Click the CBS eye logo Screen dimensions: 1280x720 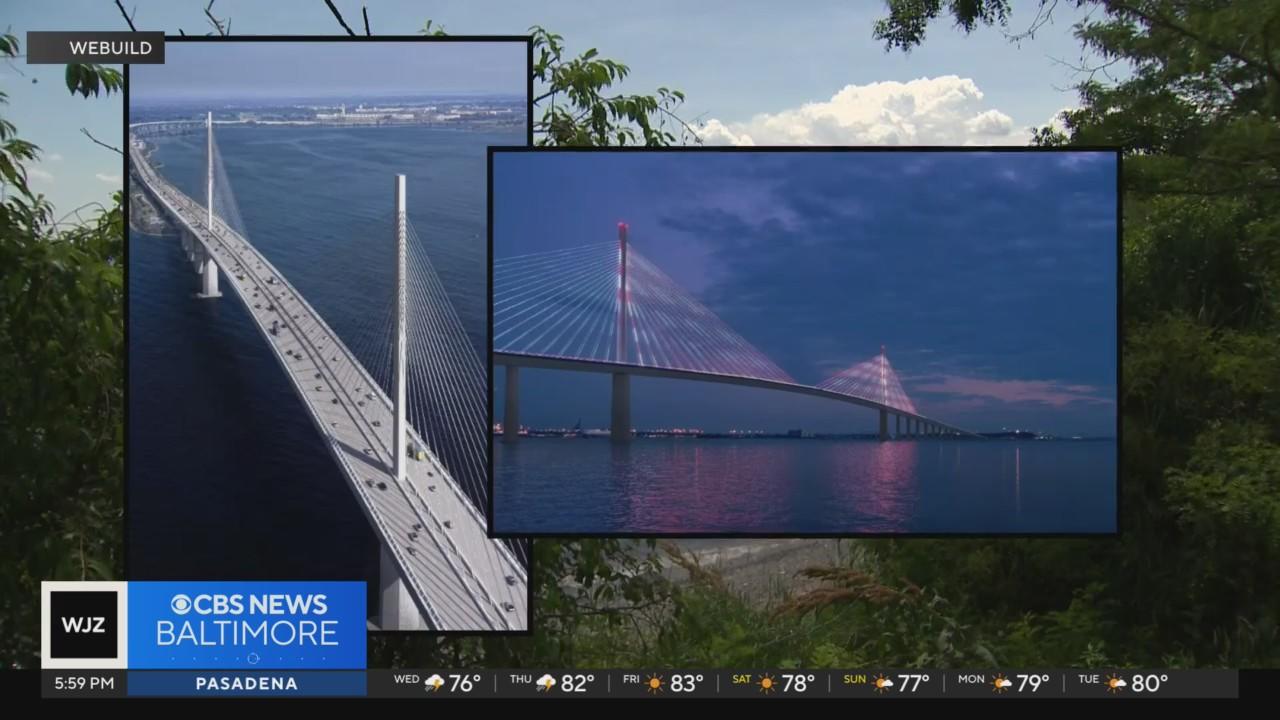(x=182, y=603)
